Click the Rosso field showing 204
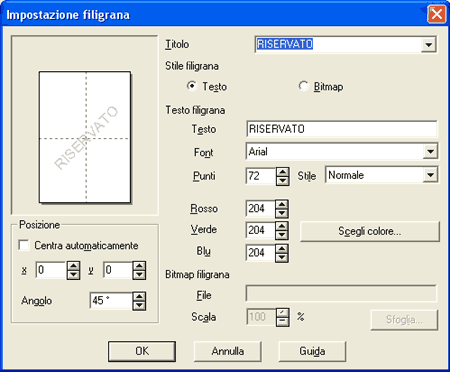The height and width of the screenshot is (372, 450). 261,209
